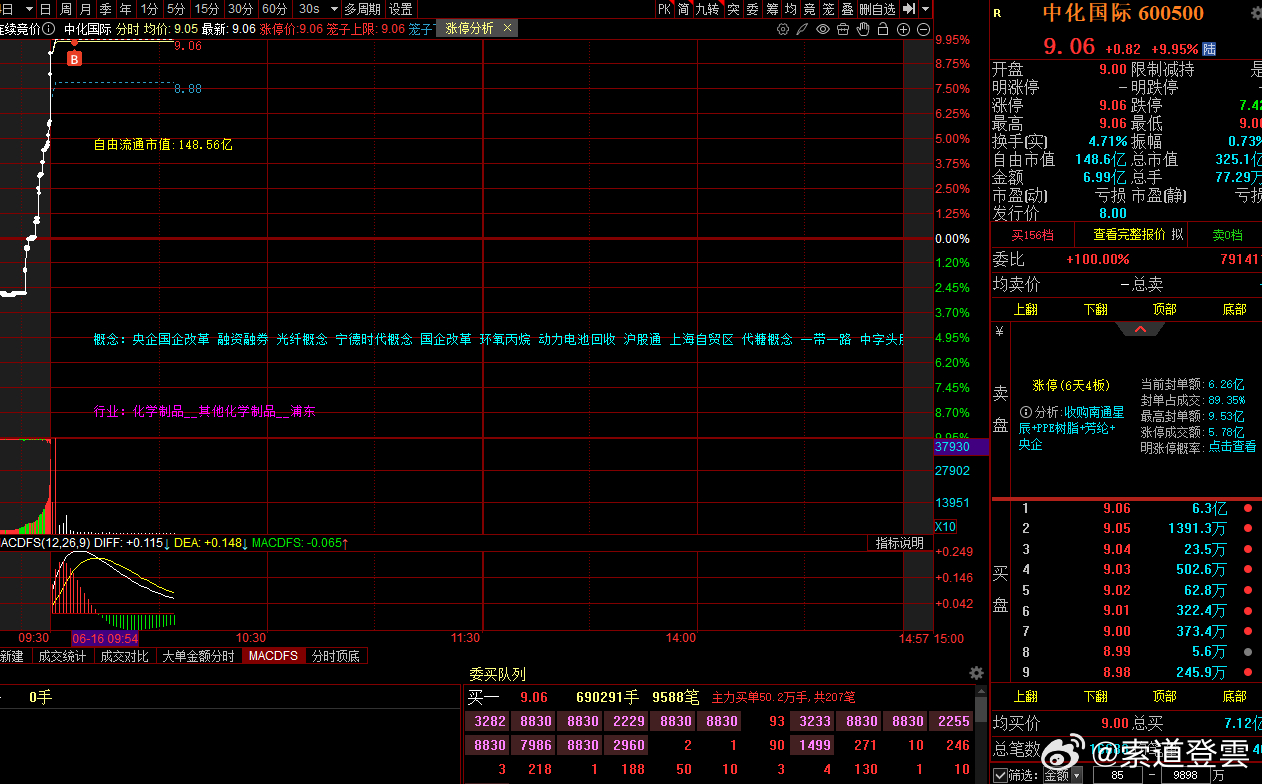
Task: Close the 涨停分析 tab
Action: (508, 28)
